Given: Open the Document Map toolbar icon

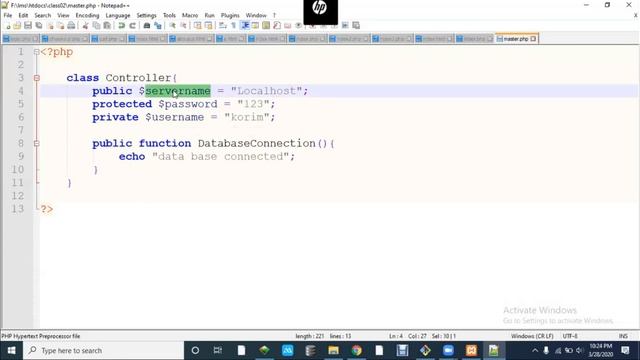Looking at the screenshot, I should pyautogui.click(x=266, y=26).
